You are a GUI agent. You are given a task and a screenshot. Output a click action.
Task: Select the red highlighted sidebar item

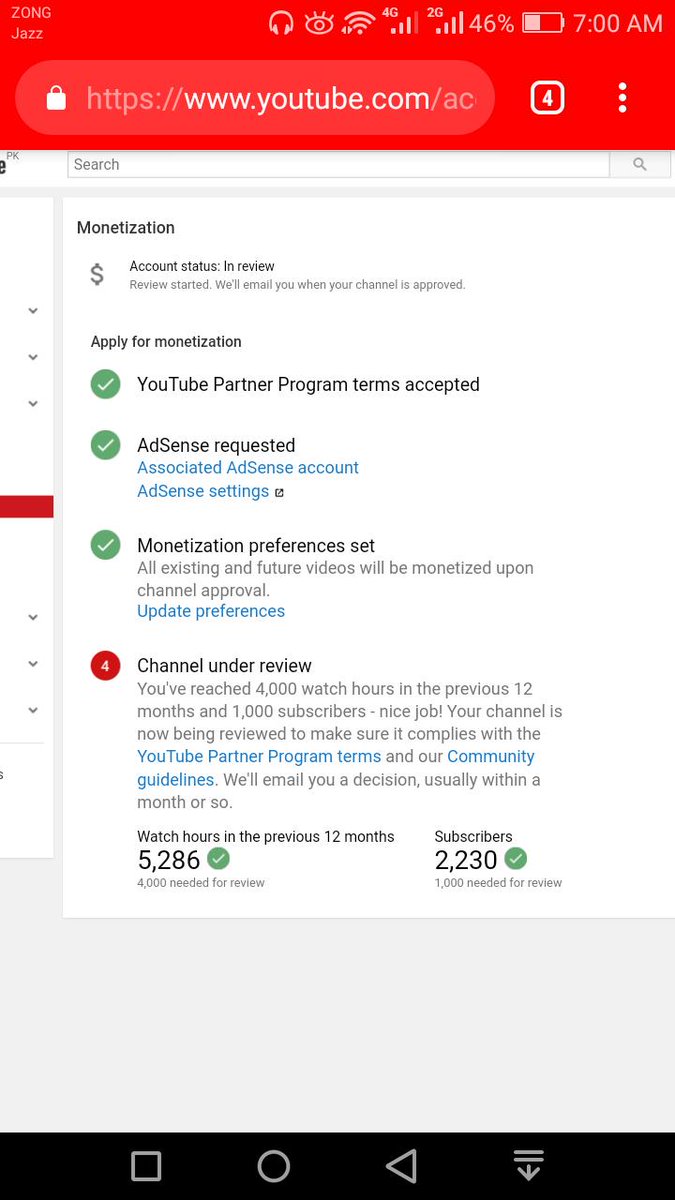pos(26,506)
